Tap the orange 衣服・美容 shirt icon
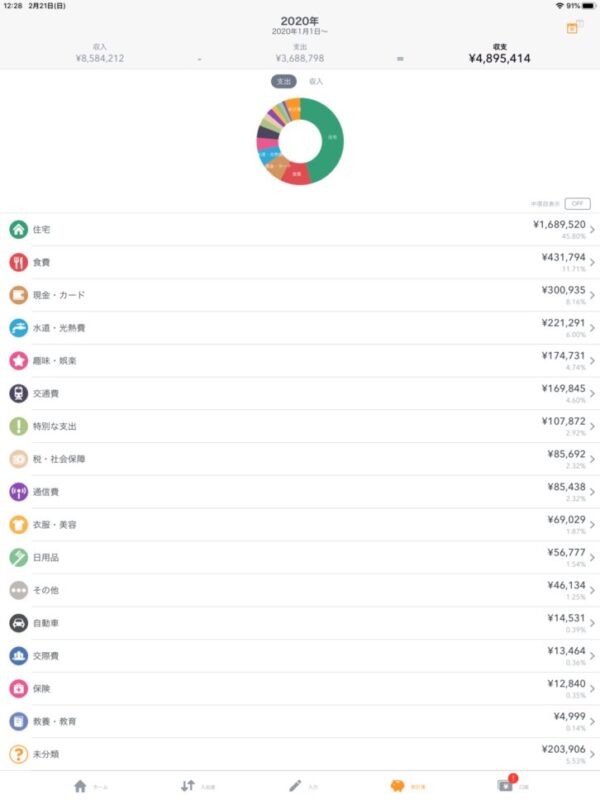600x800 pixels. (x=19, y=524)
